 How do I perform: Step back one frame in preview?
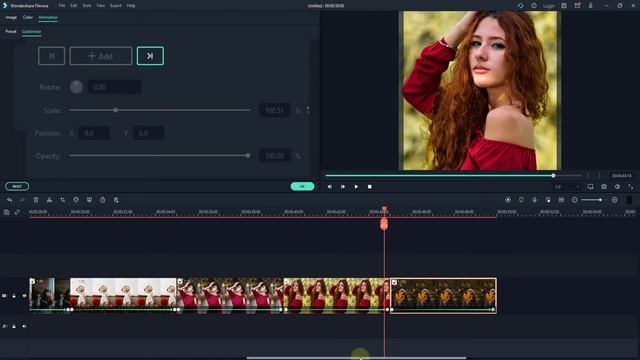pos(329,187)
